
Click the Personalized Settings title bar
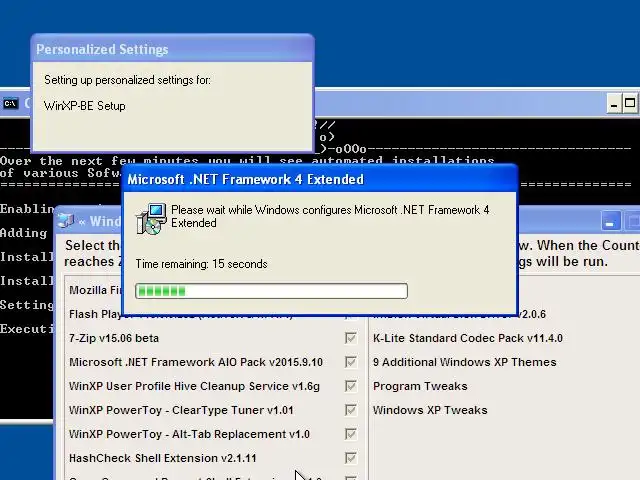tap(172, 49)
